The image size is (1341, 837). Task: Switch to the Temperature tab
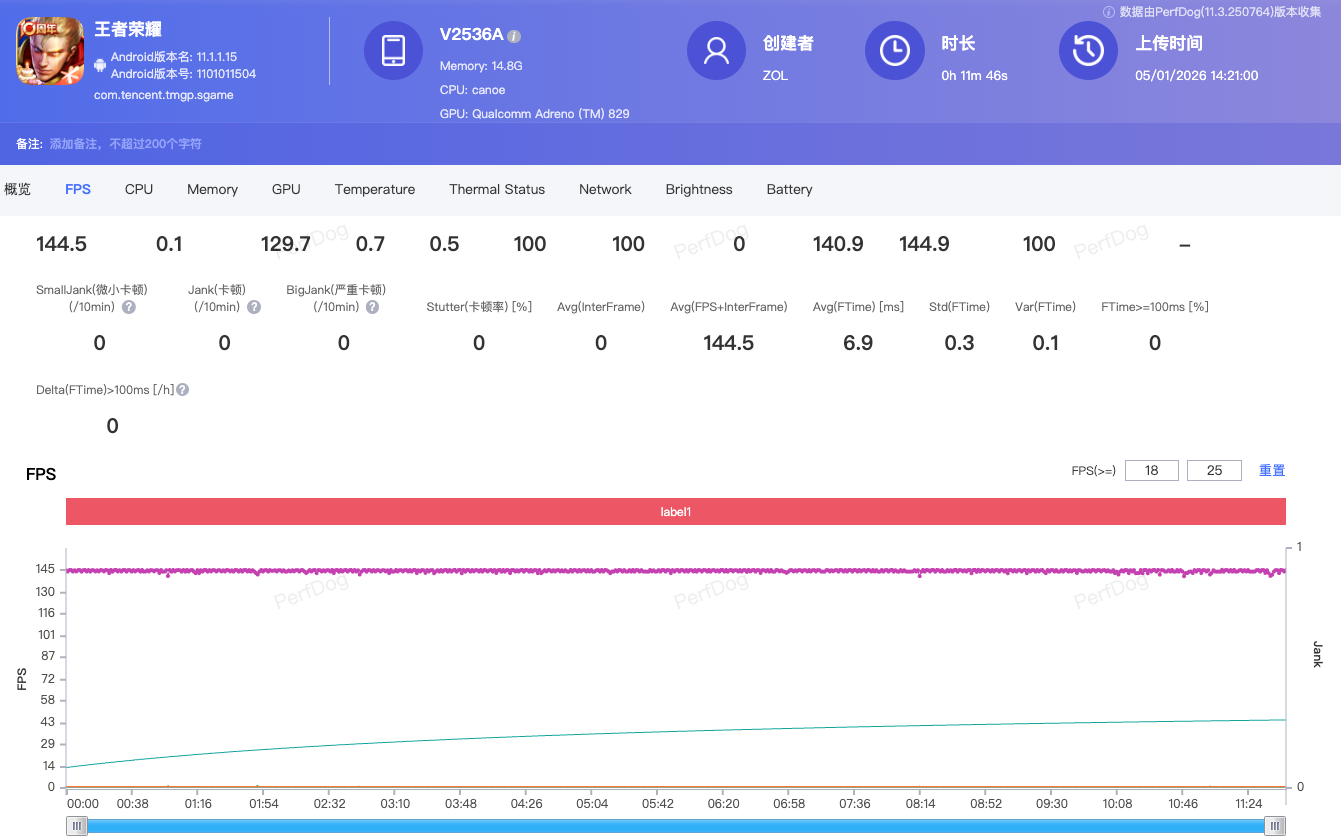pyautogui.click(x=374, y=189)
